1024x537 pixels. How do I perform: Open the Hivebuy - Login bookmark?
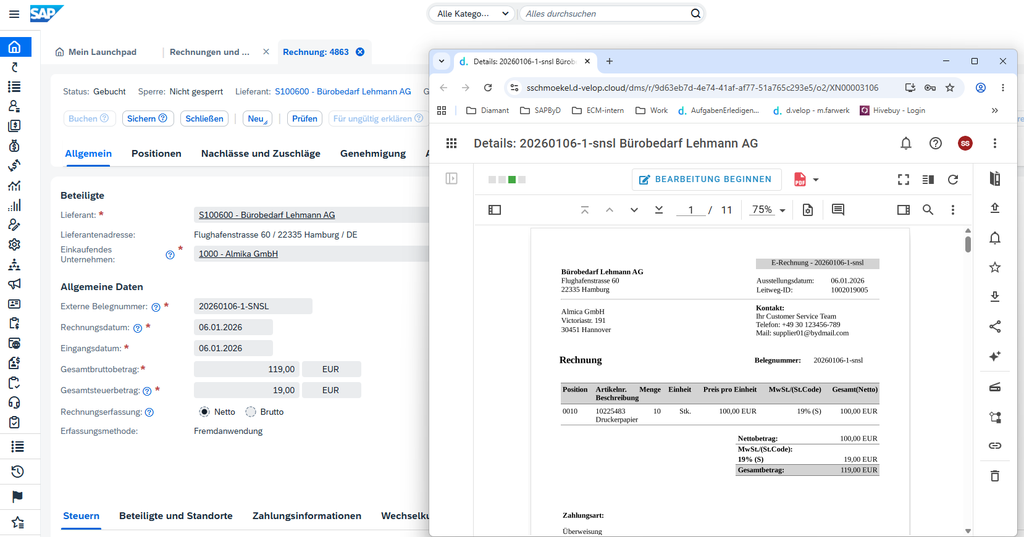point(892,110)
